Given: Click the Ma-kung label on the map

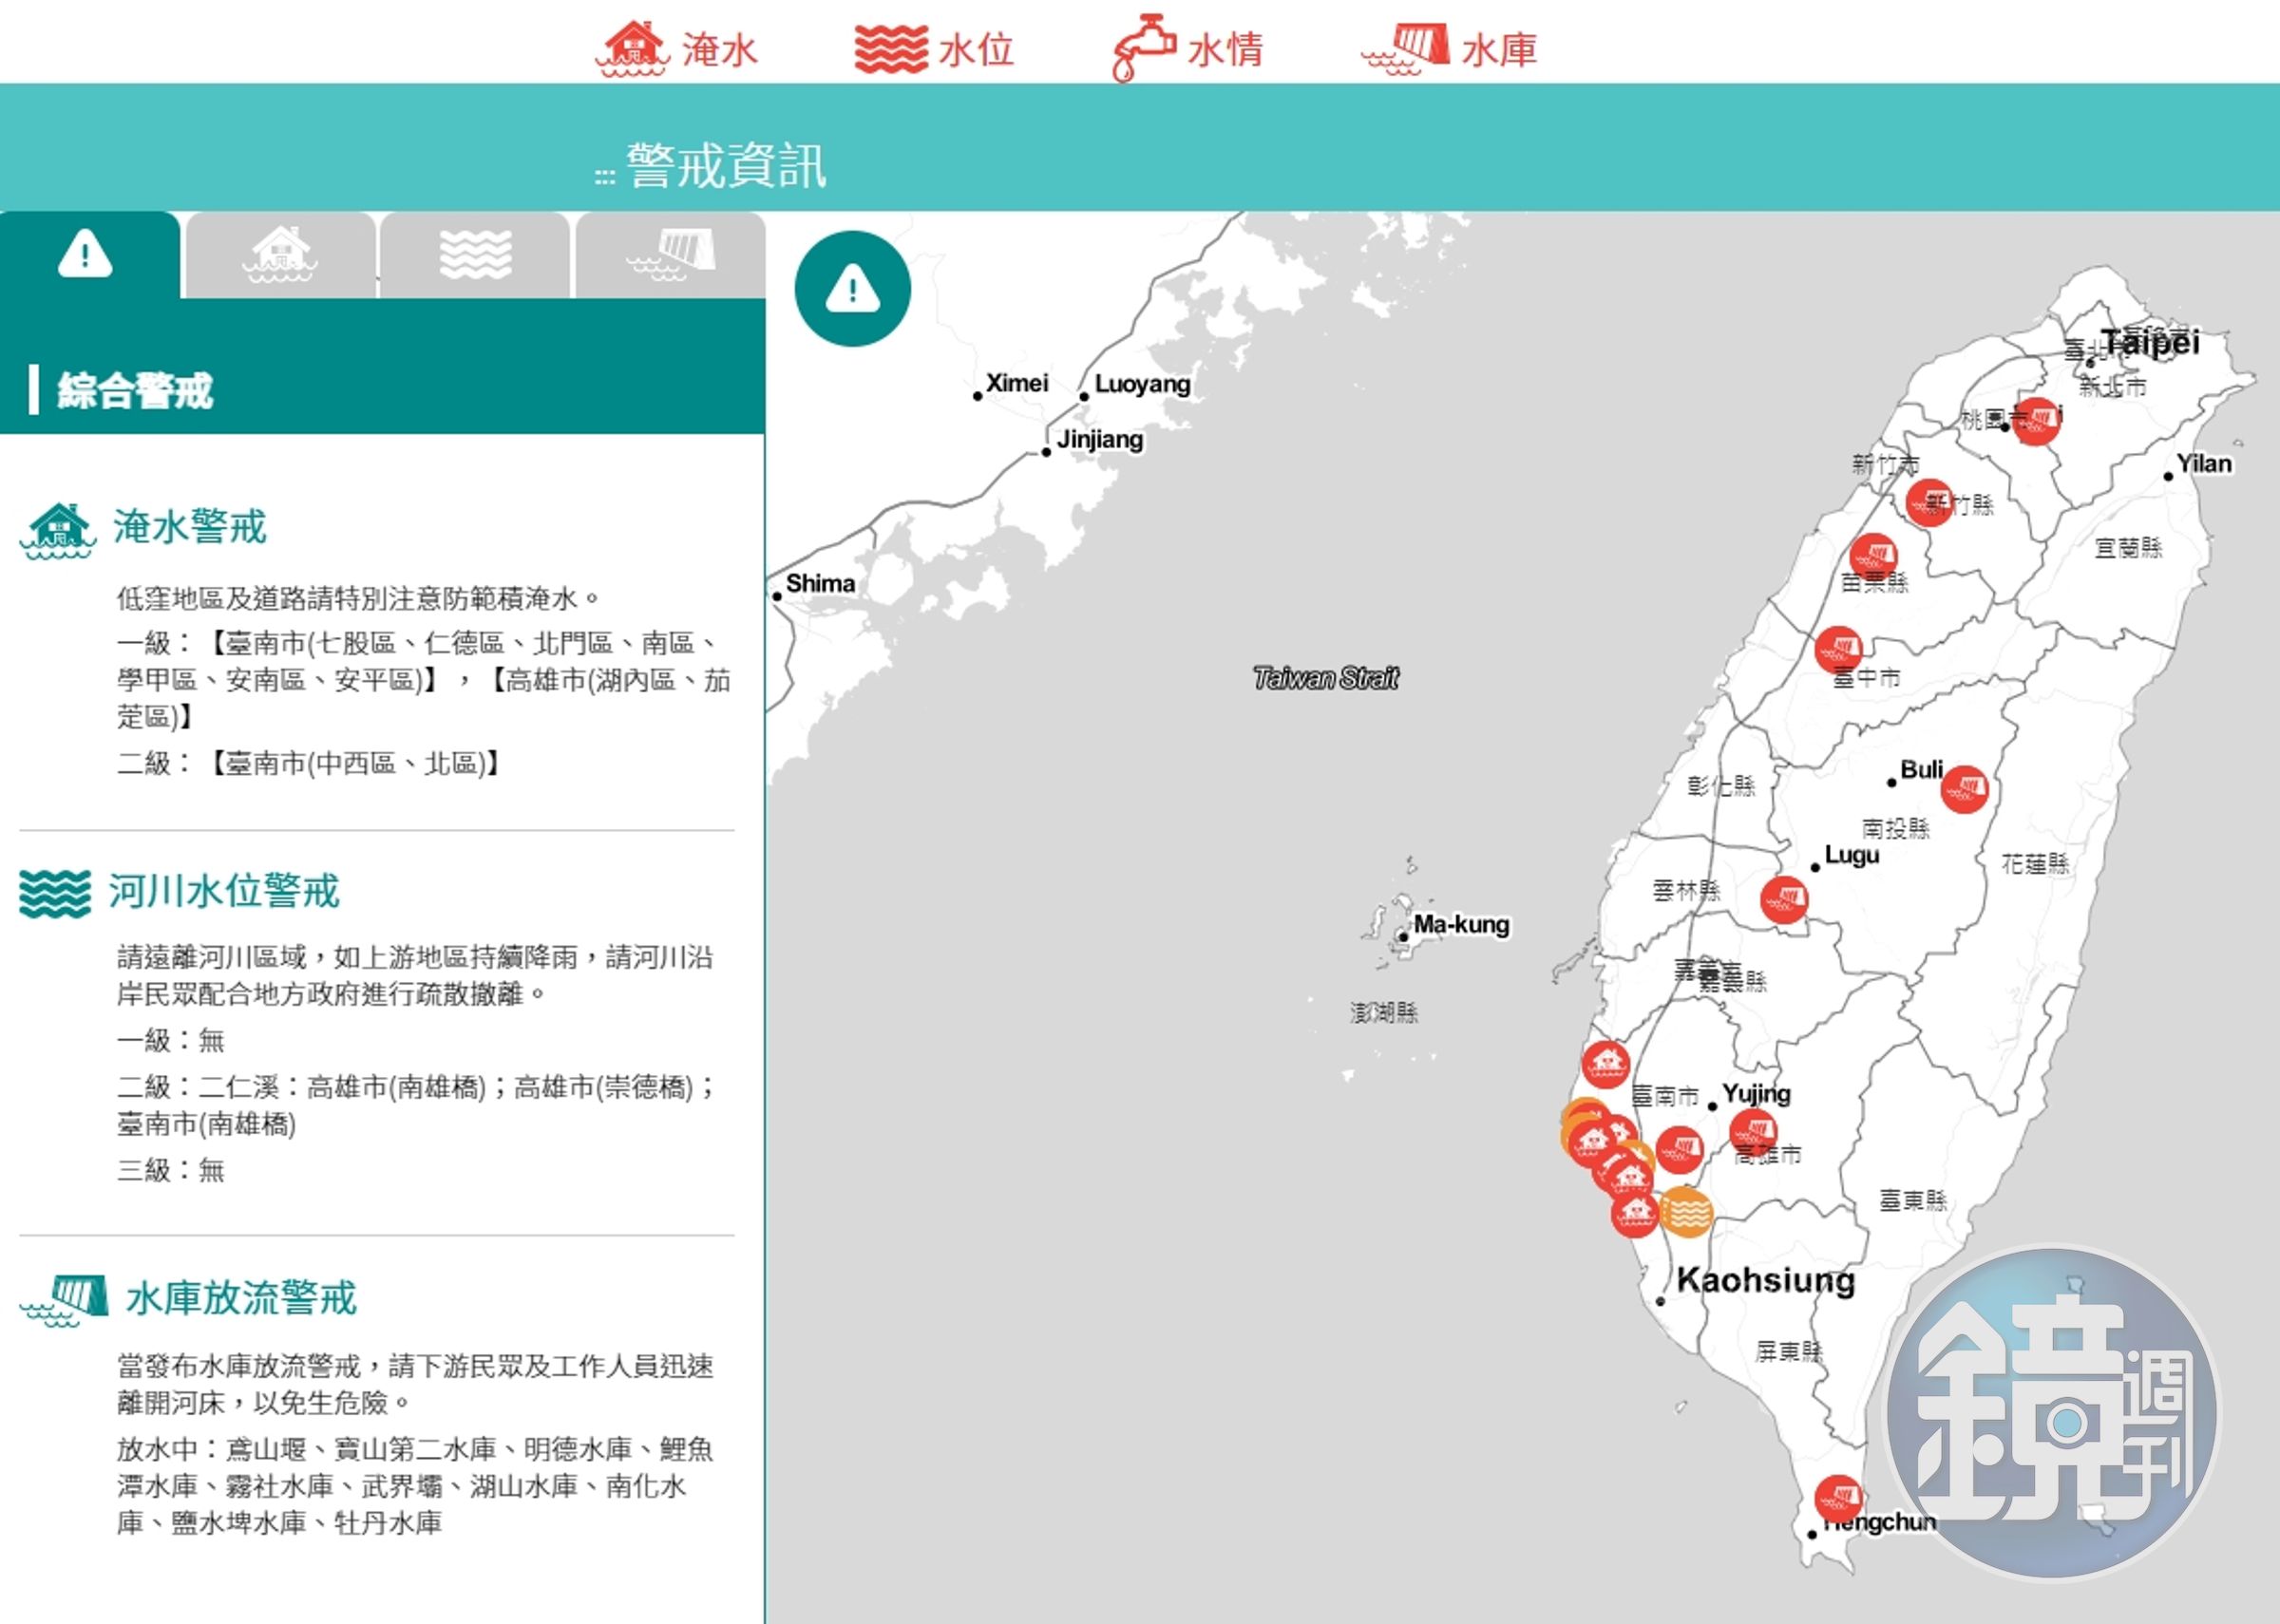Looking at the screenshot, I should point(1461,925).
